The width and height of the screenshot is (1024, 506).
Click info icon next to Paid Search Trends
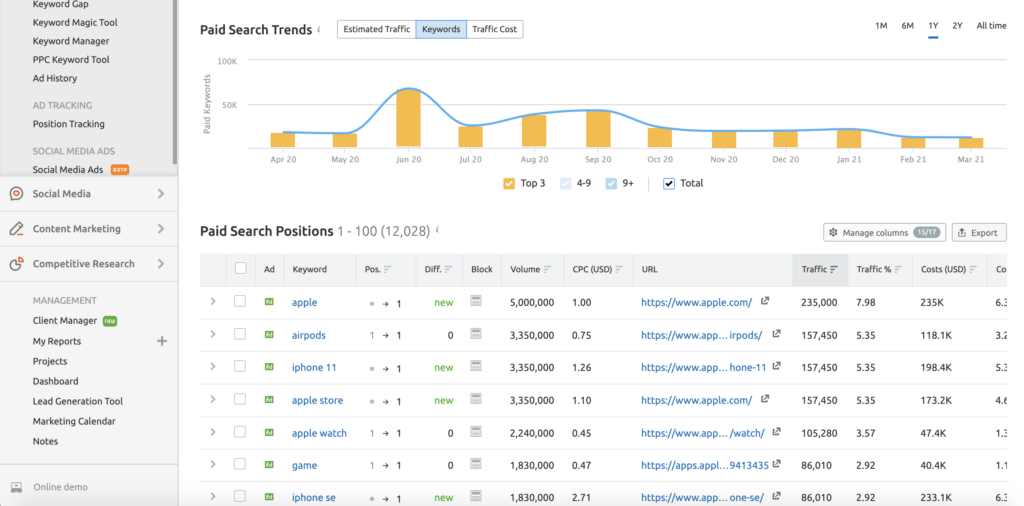coord(319,30)
